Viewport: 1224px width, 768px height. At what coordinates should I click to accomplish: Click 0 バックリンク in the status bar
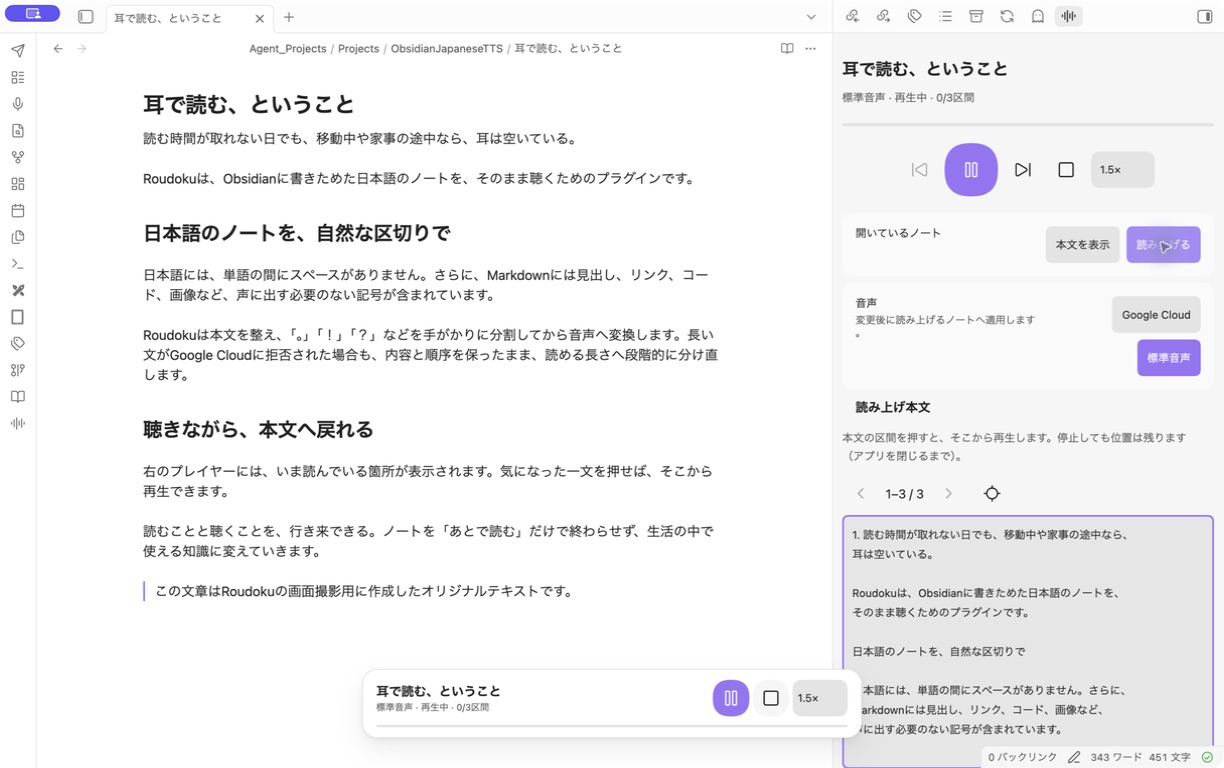click(x=1022, y=758)
